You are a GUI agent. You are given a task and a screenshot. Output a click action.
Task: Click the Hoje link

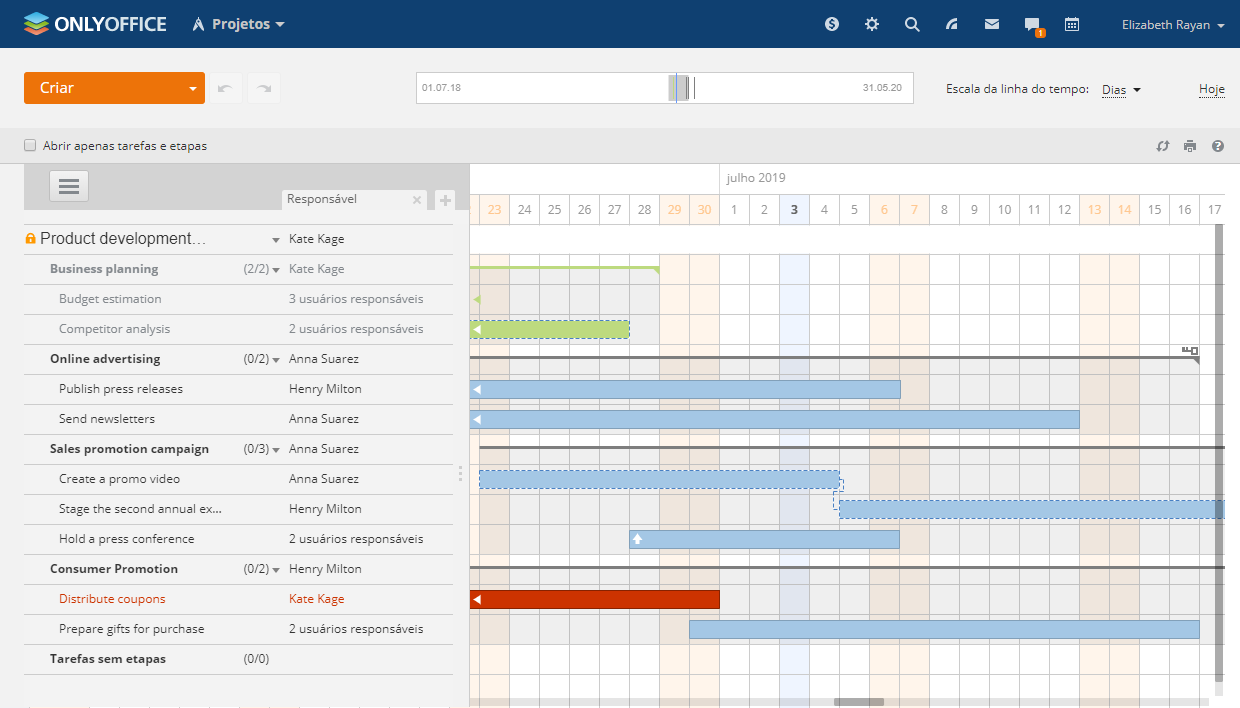(1211, 89)
